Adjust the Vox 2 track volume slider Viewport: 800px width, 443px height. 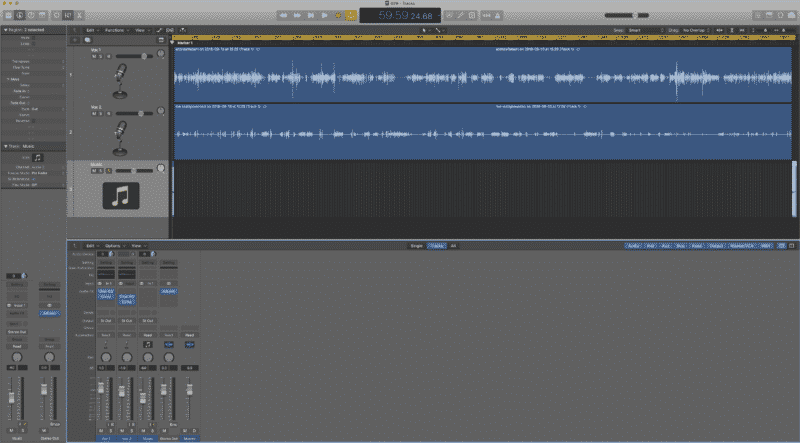[134, 114]
